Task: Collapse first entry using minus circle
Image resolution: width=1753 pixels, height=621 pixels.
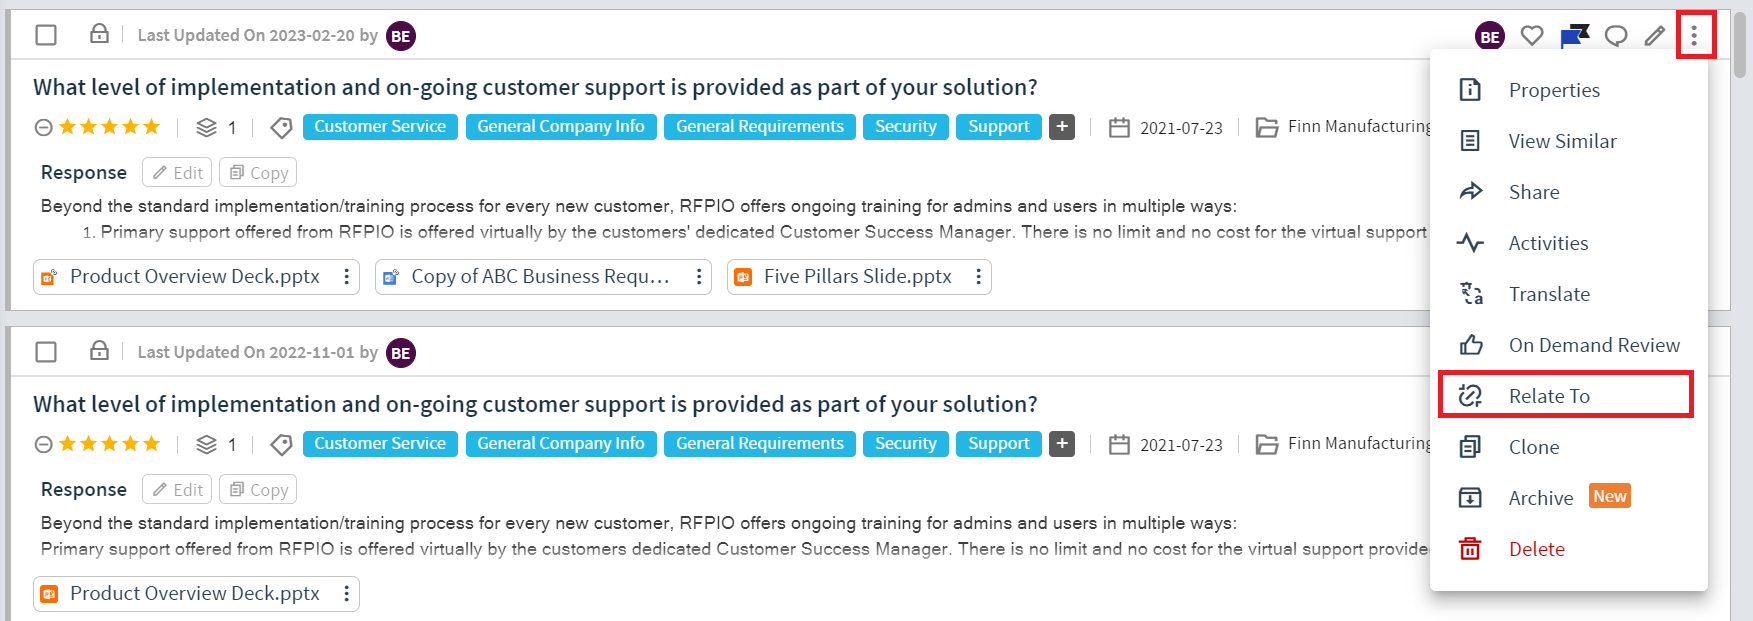Action: pyautogui.click(x=43, y=127)
